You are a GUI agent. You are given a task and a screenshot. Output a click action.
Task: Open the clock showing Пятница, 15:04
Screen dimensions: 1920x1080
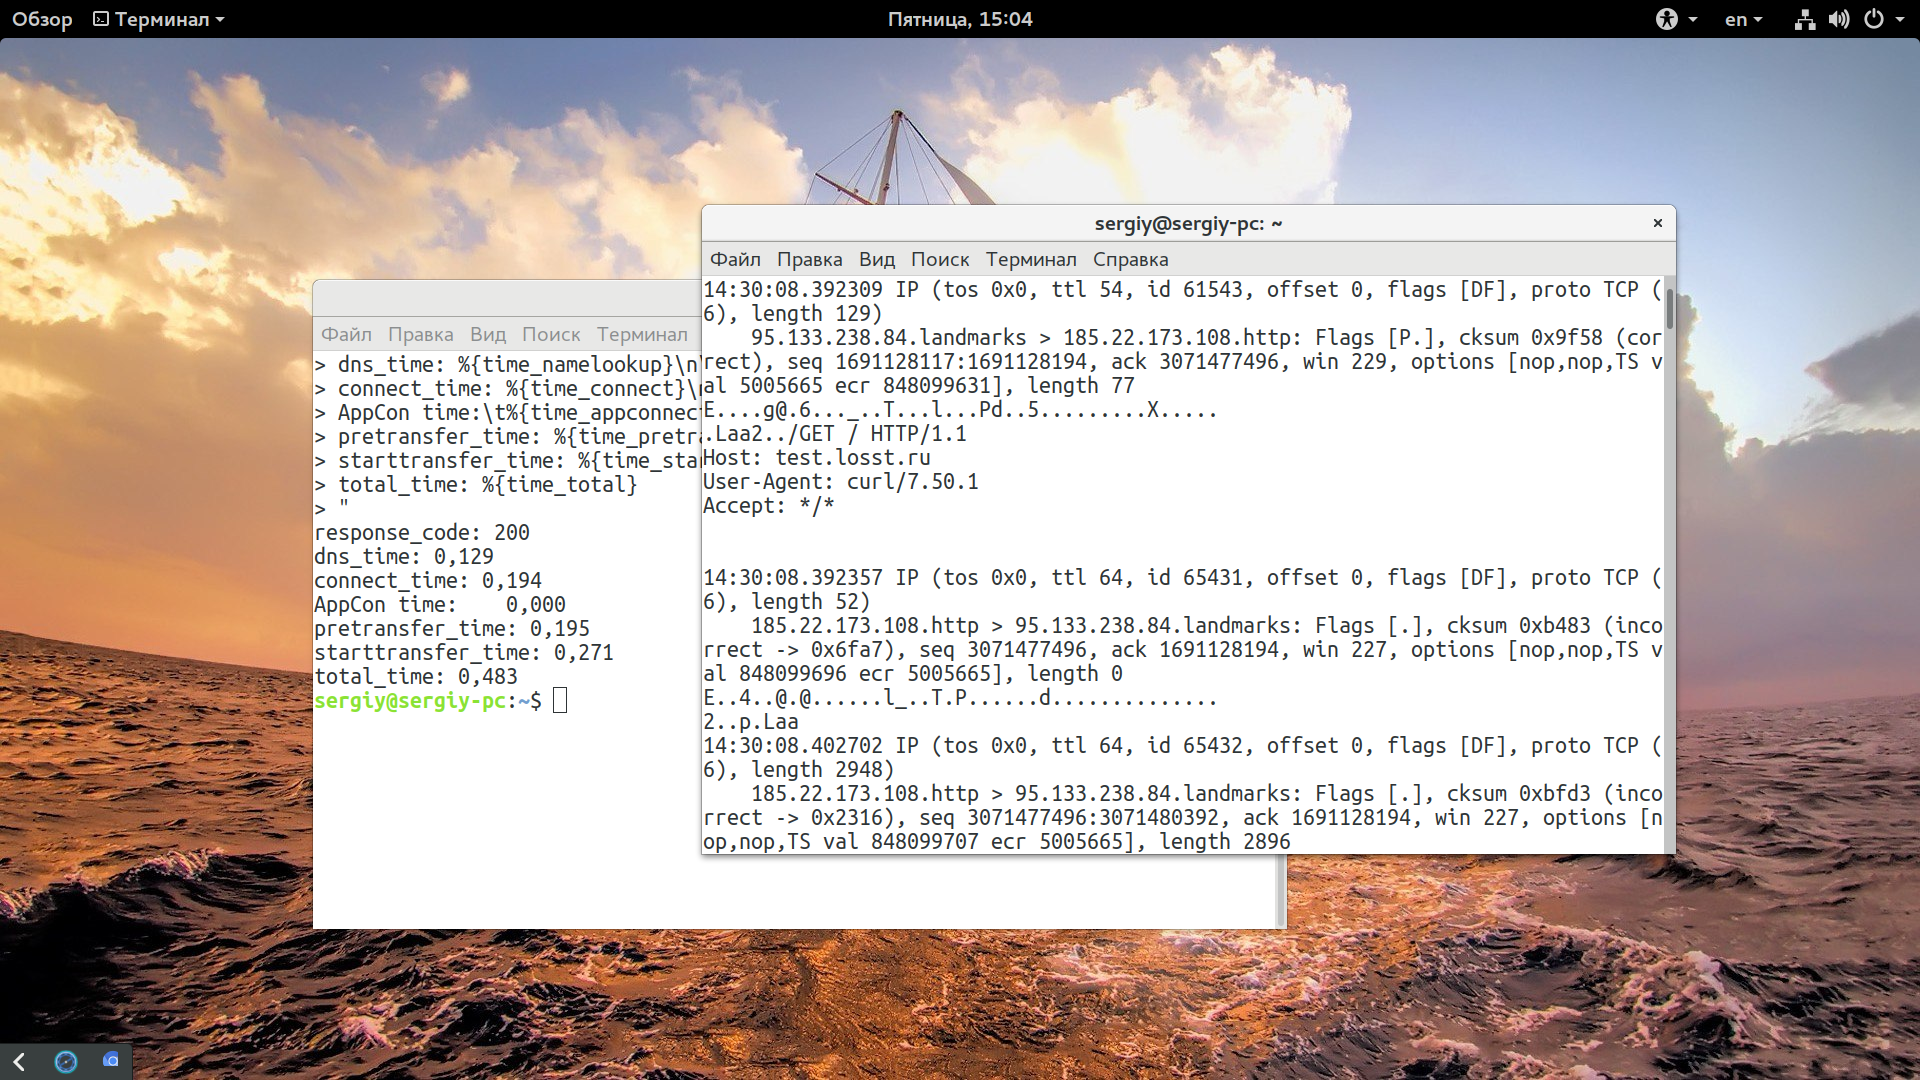coord(960,19)
